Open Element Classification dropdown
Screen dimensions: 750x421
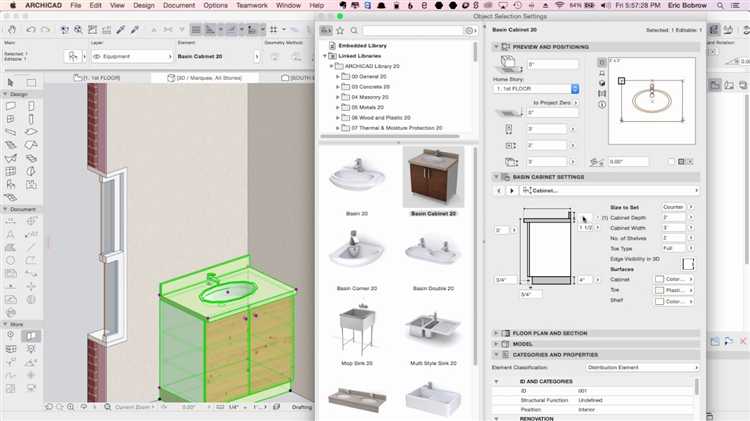pyautogui.click(x=642, y=367)
